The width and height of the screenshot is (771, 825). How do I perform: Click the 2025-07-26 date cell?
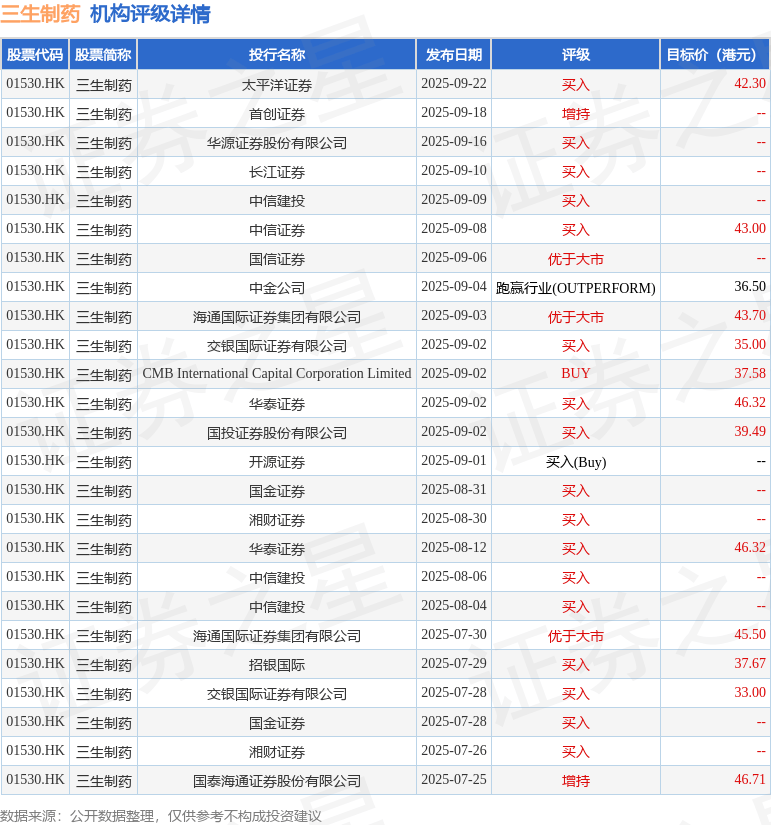coord(454,751)
